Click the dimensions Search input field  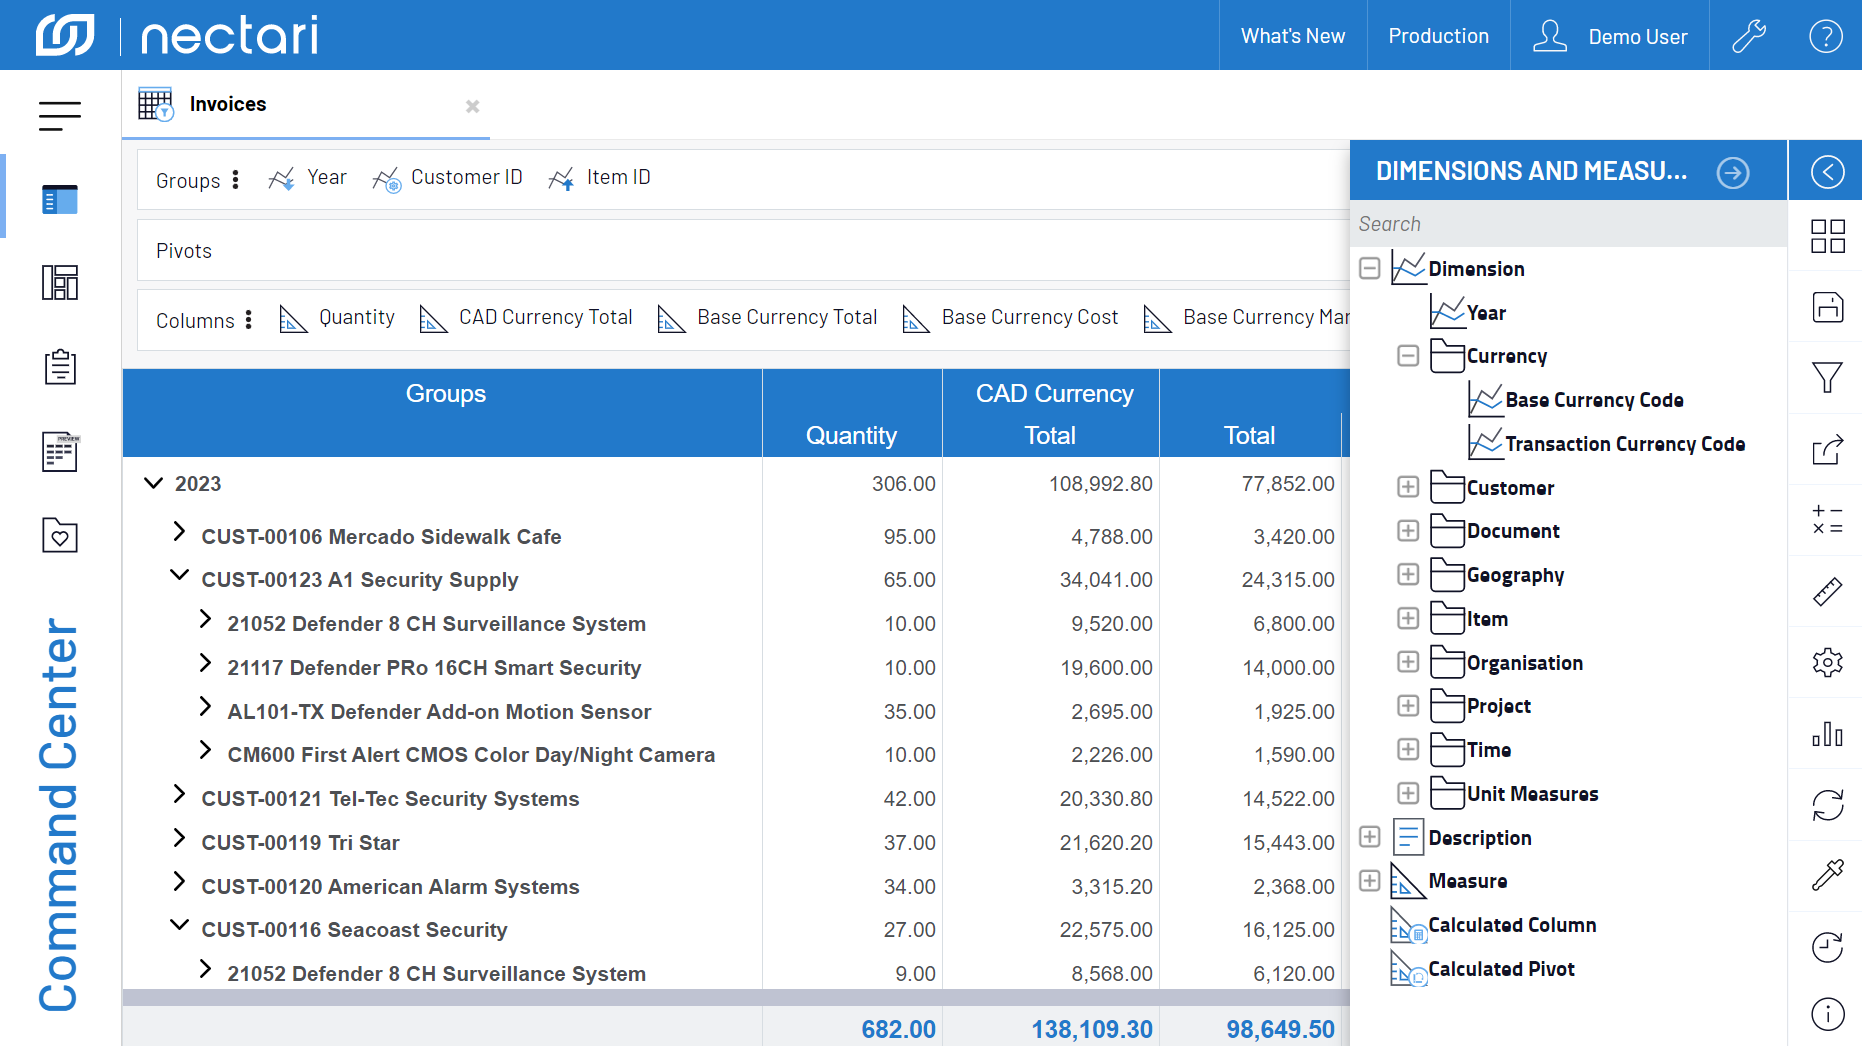click(x=1566, y=224)
